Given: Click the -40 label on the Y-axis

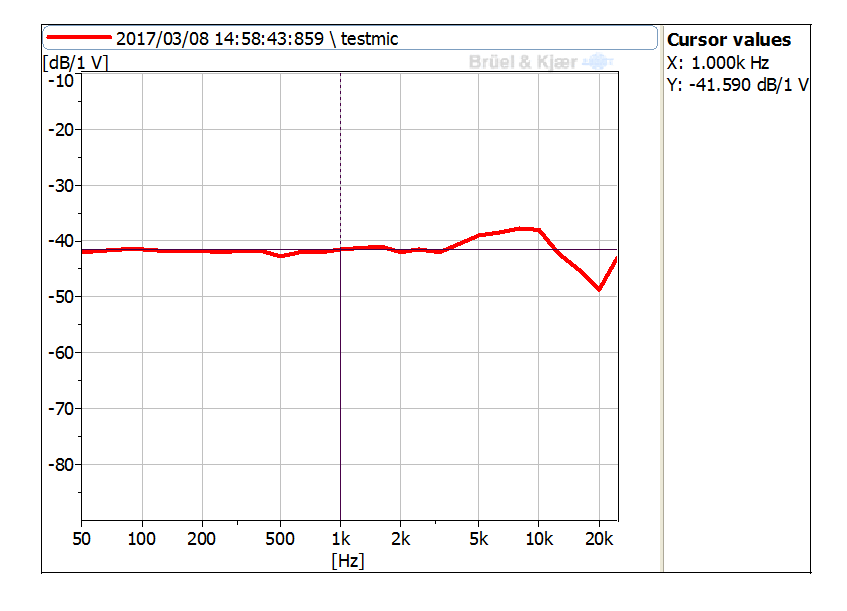Looking at the screenshot, I should [61, 241].
